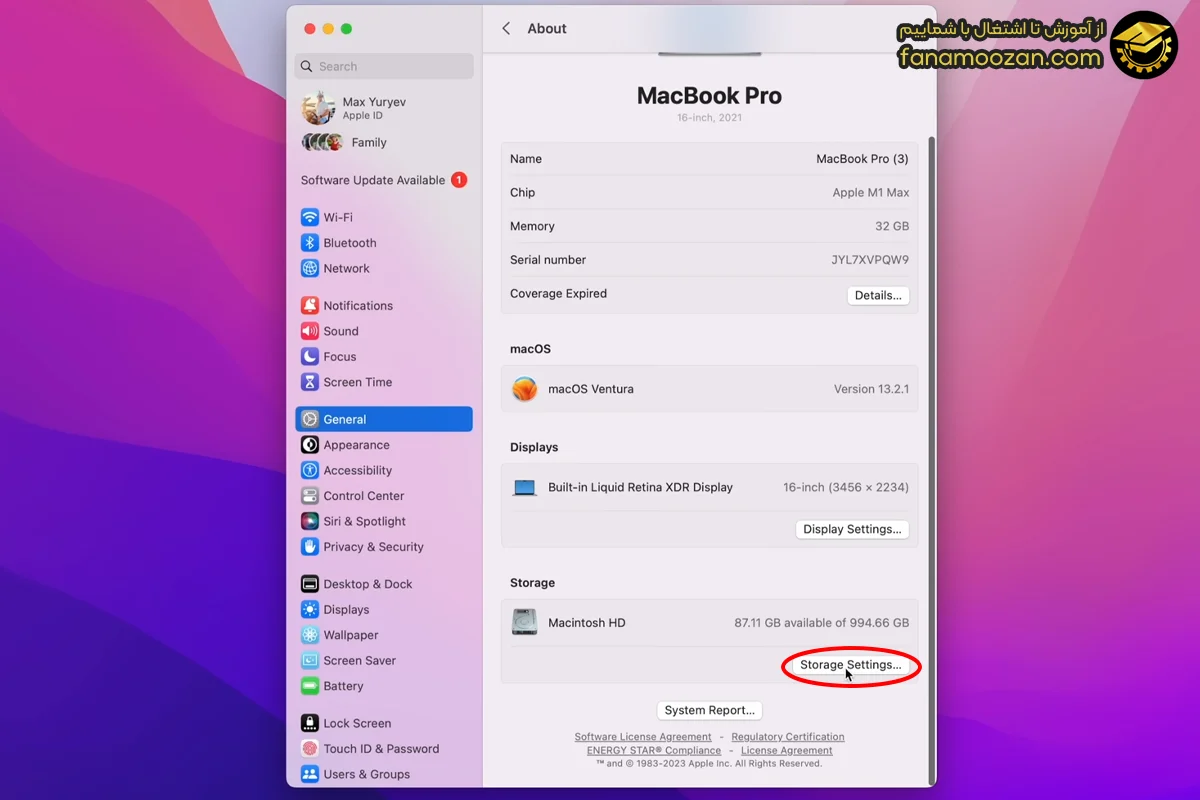The height and width of the screenshot is (800, 1200).
Task: Click the General gear icon
Action: click(310, 419)
